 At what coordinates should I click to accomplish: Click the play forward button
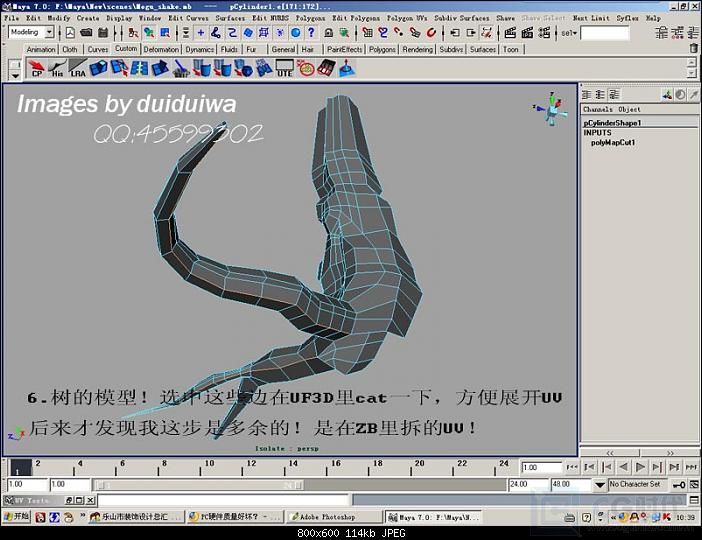pos(641,467)
